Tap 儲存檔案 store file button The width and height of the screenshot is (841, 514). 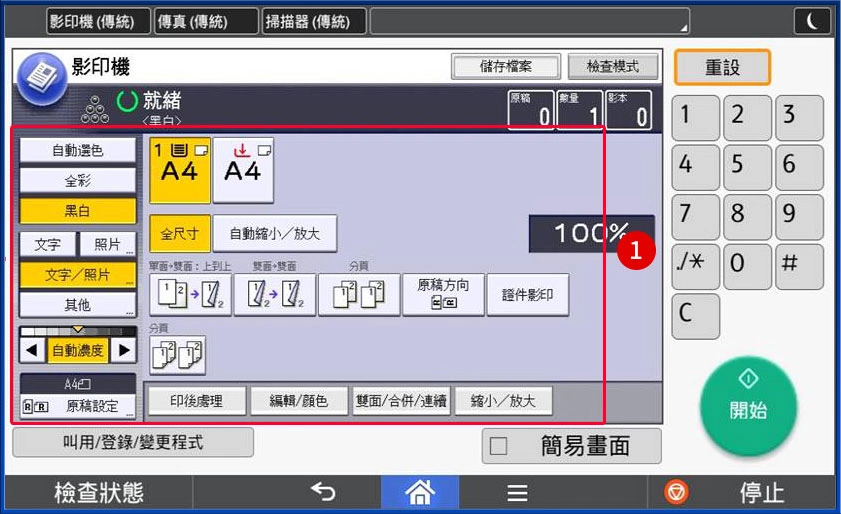point(506,67)
